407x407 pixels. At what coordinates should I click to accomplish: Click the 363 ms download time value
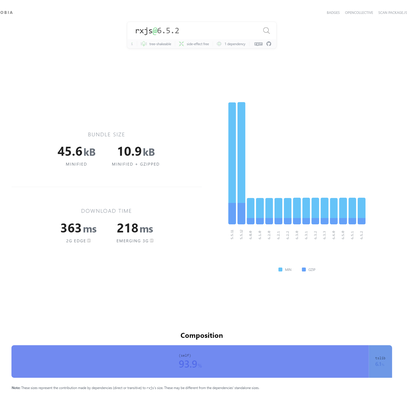point(78,228)
